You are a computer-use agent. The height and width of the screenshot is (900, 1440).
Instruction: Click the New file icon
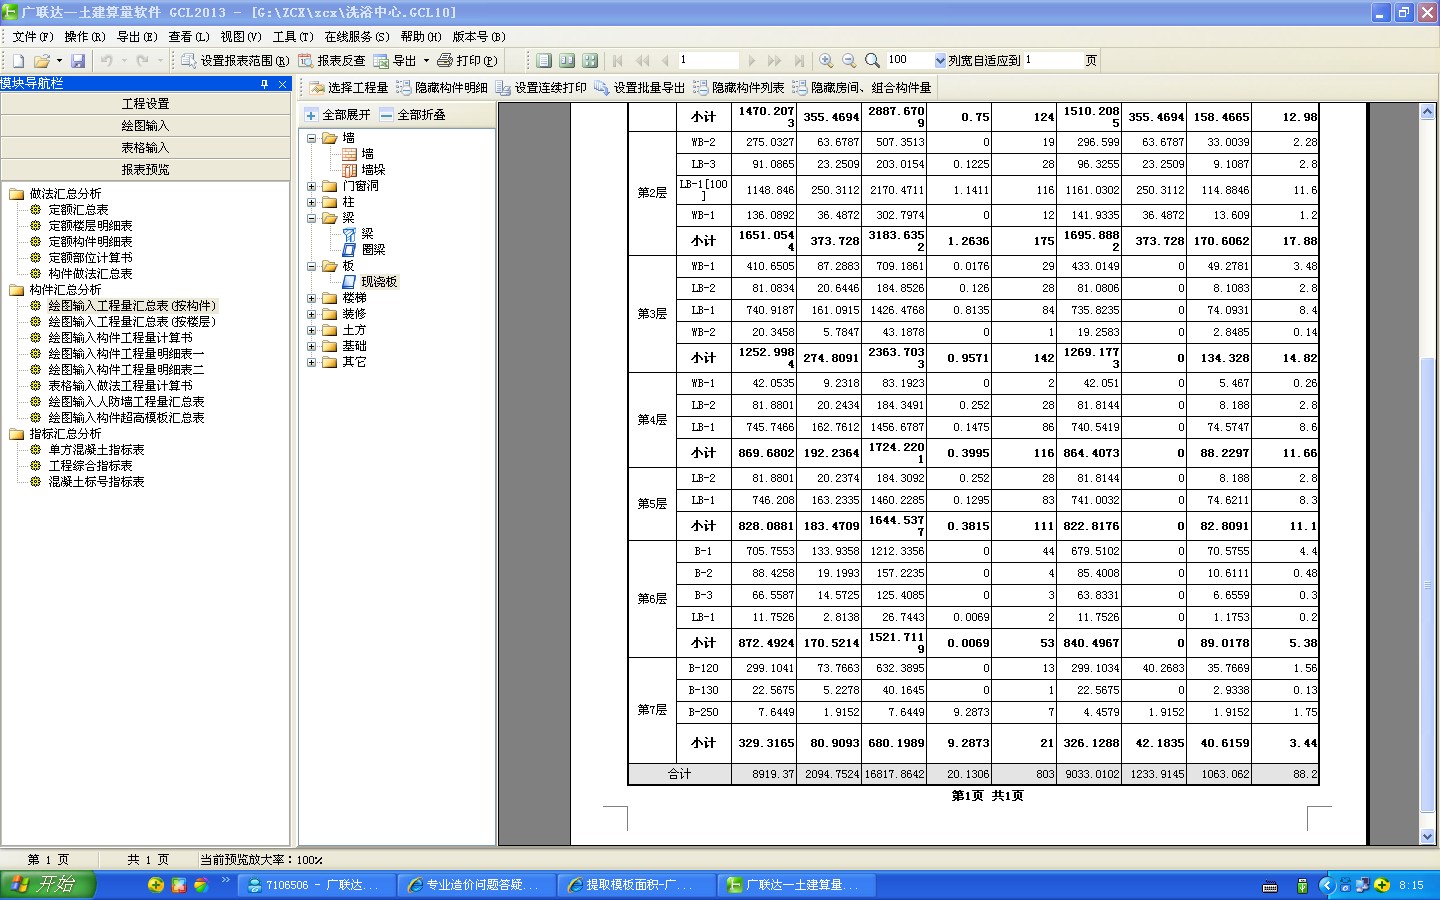click(x=18, y=61)
